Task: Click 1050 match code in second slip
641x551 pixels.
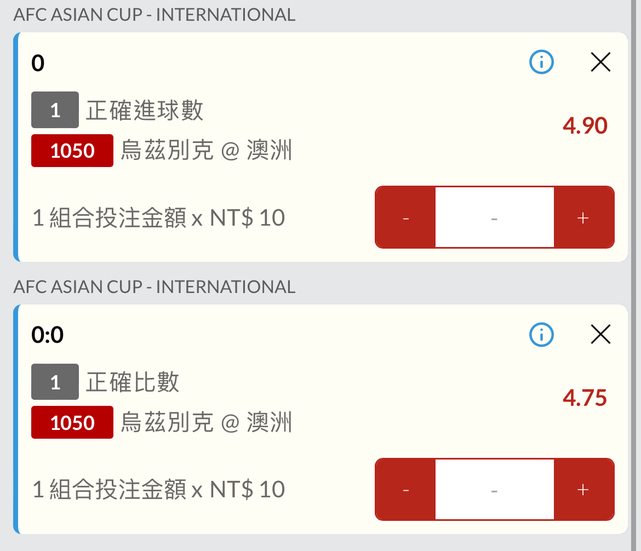Action: pyautogui.click(x=72, y=423)
